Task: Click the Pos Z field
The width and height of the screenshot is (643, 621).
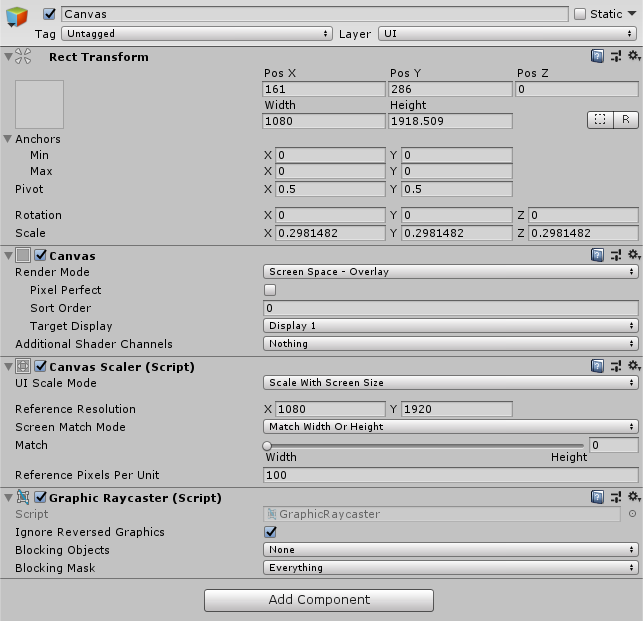Action: (x=577, y=89)
